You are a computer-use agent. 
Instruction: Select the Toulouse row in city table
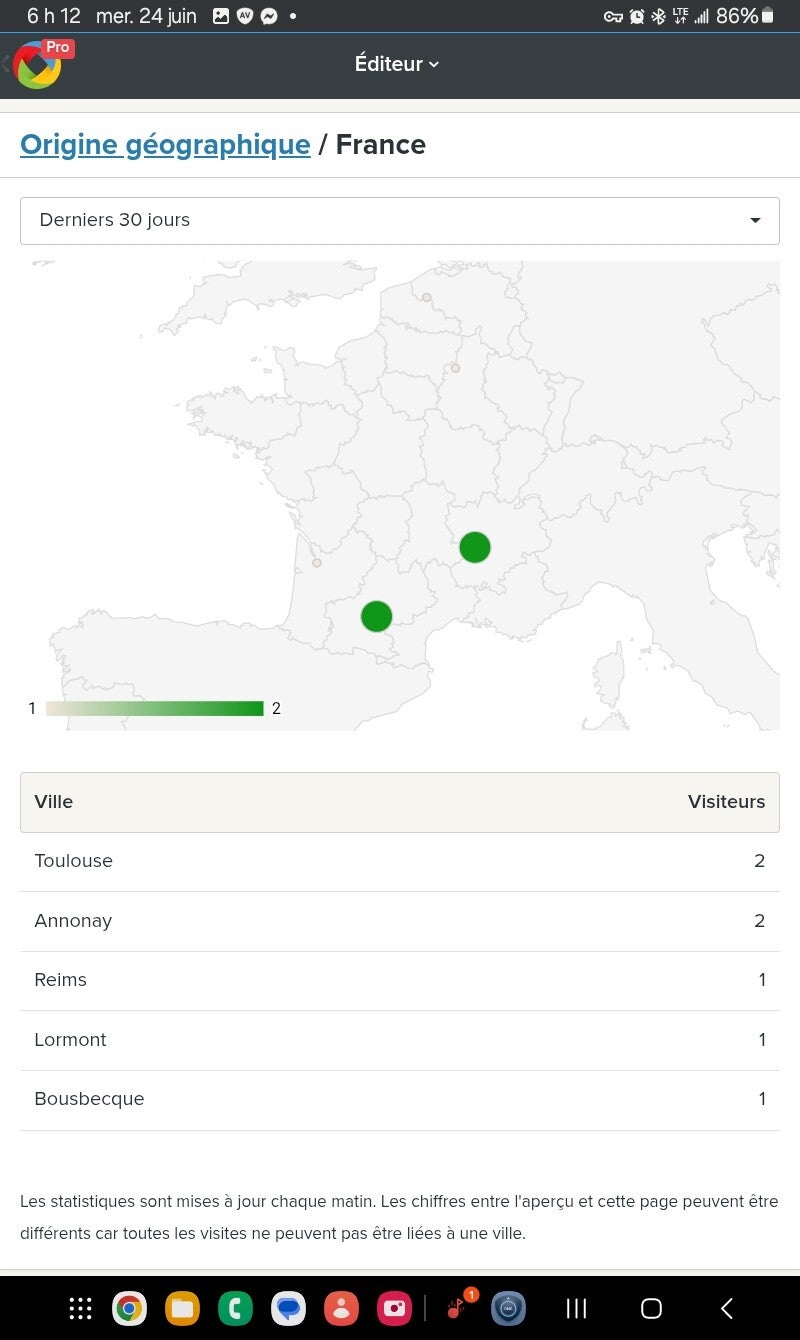click(400, 861)
